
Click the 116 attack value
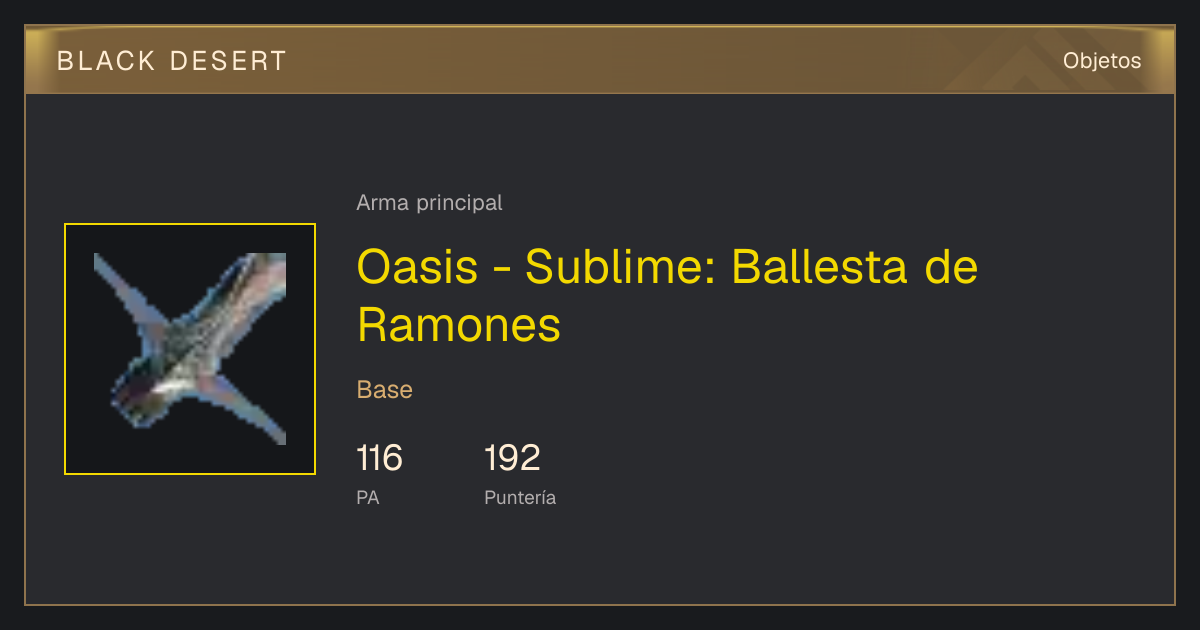point(379,458)
